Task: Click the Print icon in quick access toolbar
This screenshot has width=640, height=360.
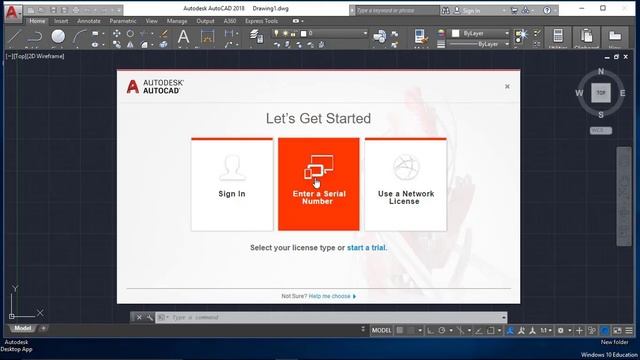Action: pos(76,10)
